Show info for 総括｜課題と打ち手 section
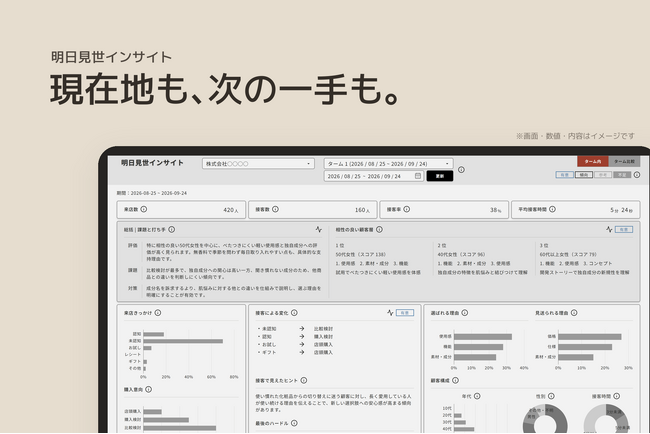The height and width of the screenshot is (434, 650). (172, 229)
